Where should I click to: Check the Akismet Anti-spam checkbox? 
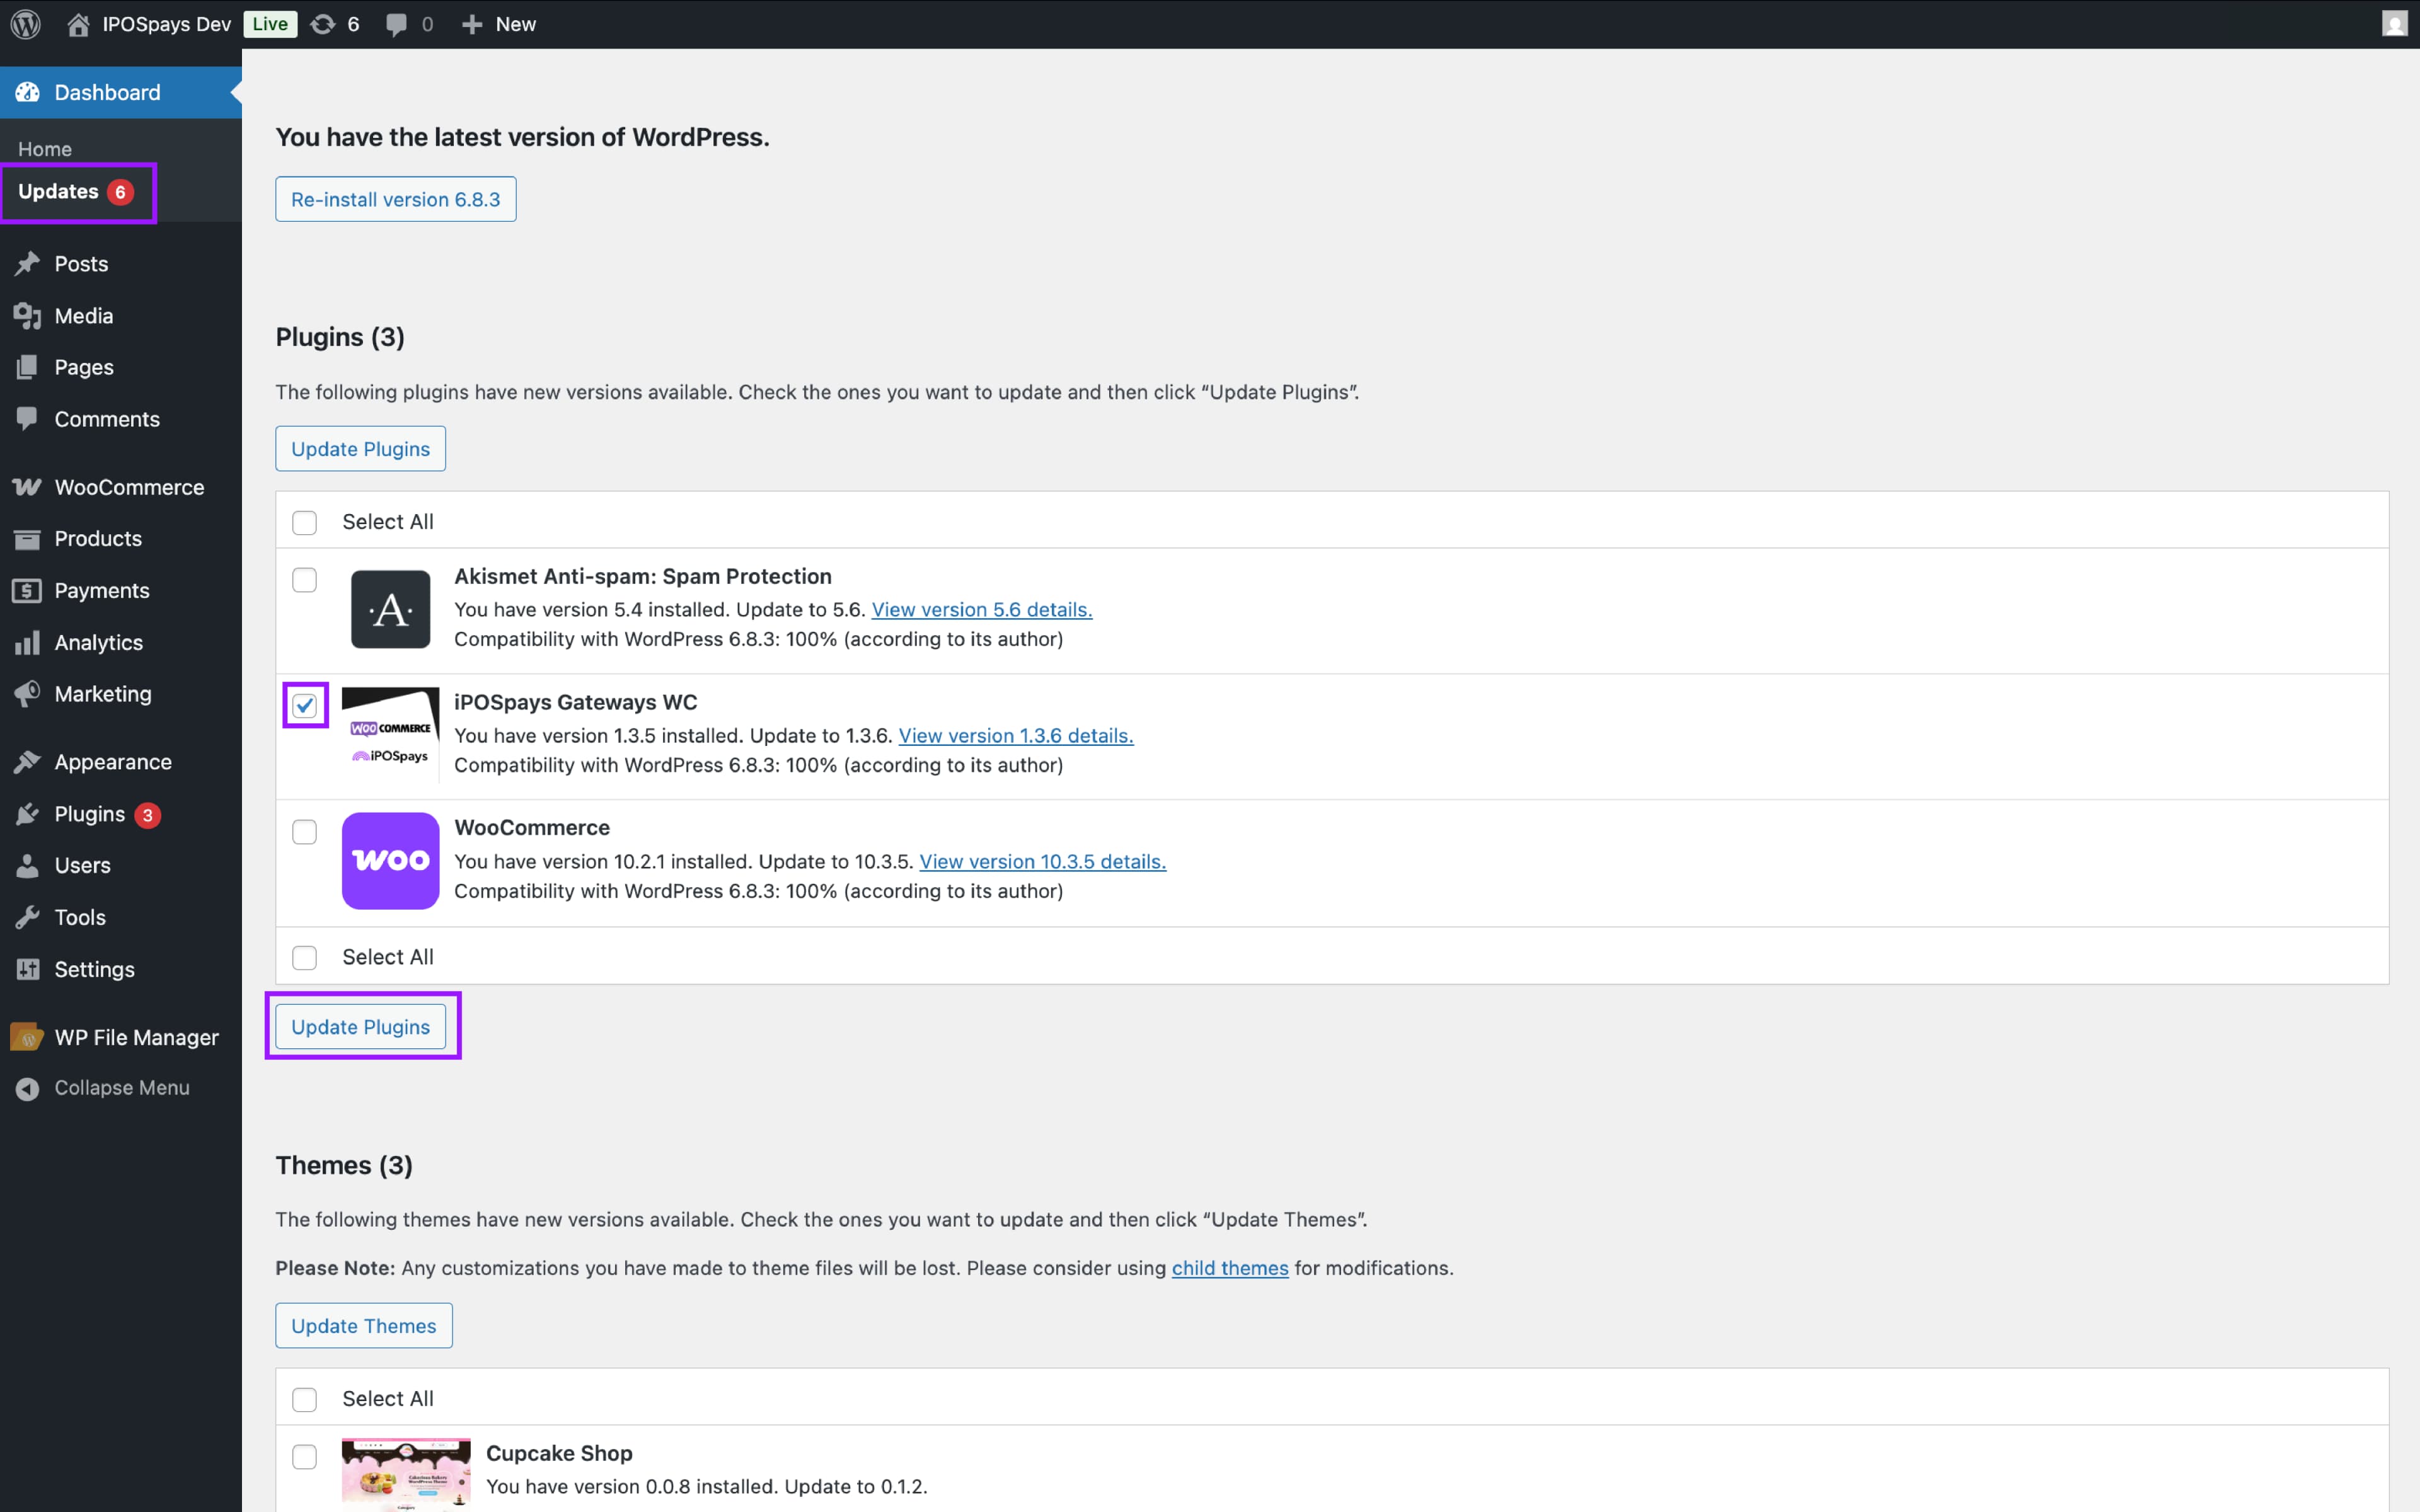coord(305,580)
